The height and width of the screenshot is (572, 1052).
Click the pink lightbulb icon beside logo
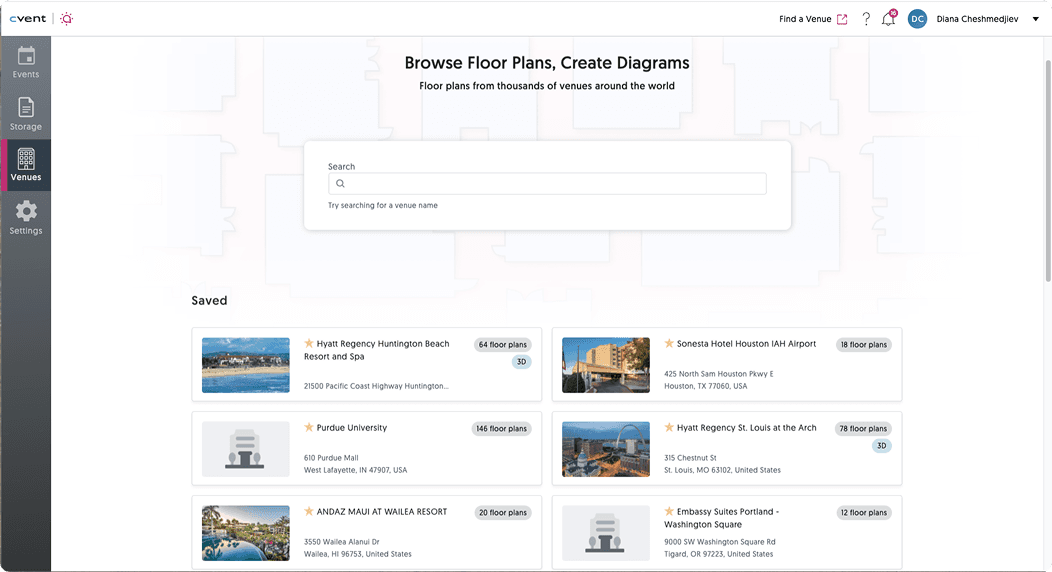point(66,19)
